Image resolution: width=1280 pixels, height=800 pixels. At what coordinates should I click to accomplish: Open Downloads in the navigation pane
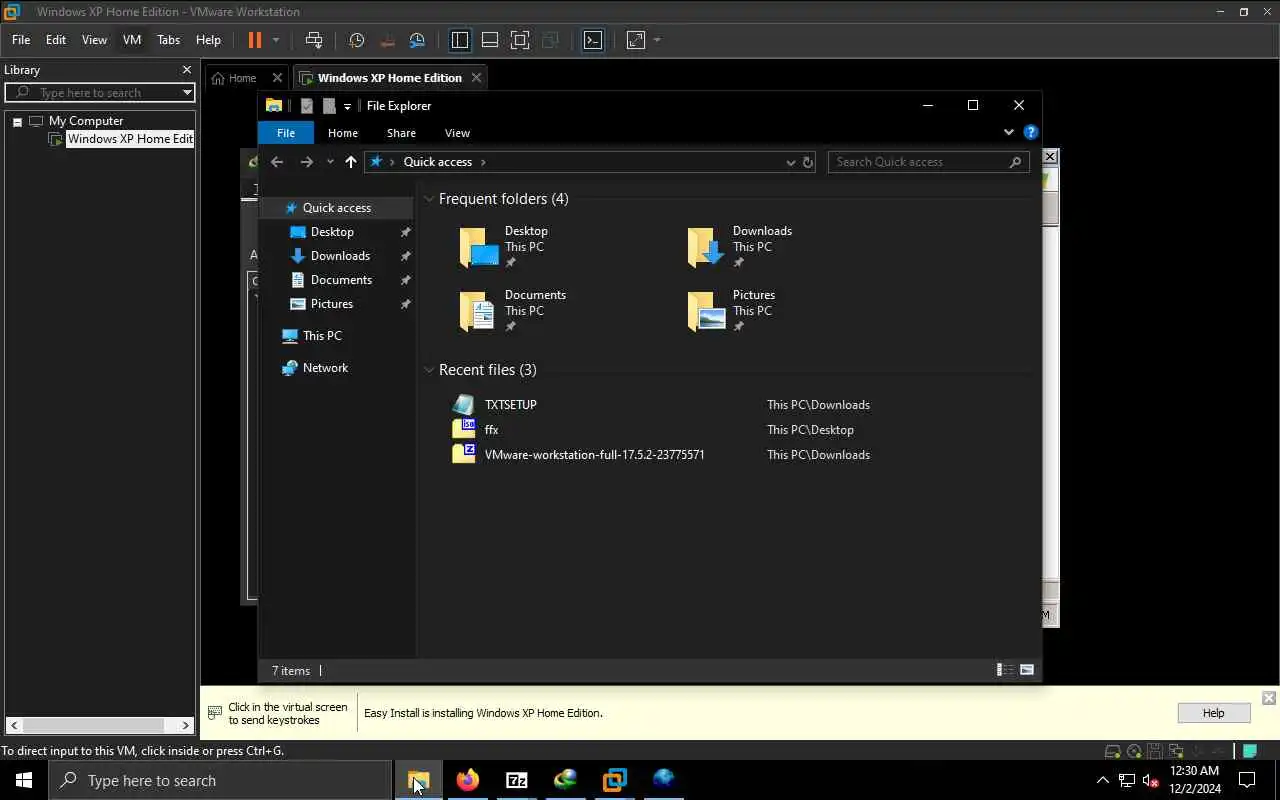pyautogui.click(x=339, y=256)
